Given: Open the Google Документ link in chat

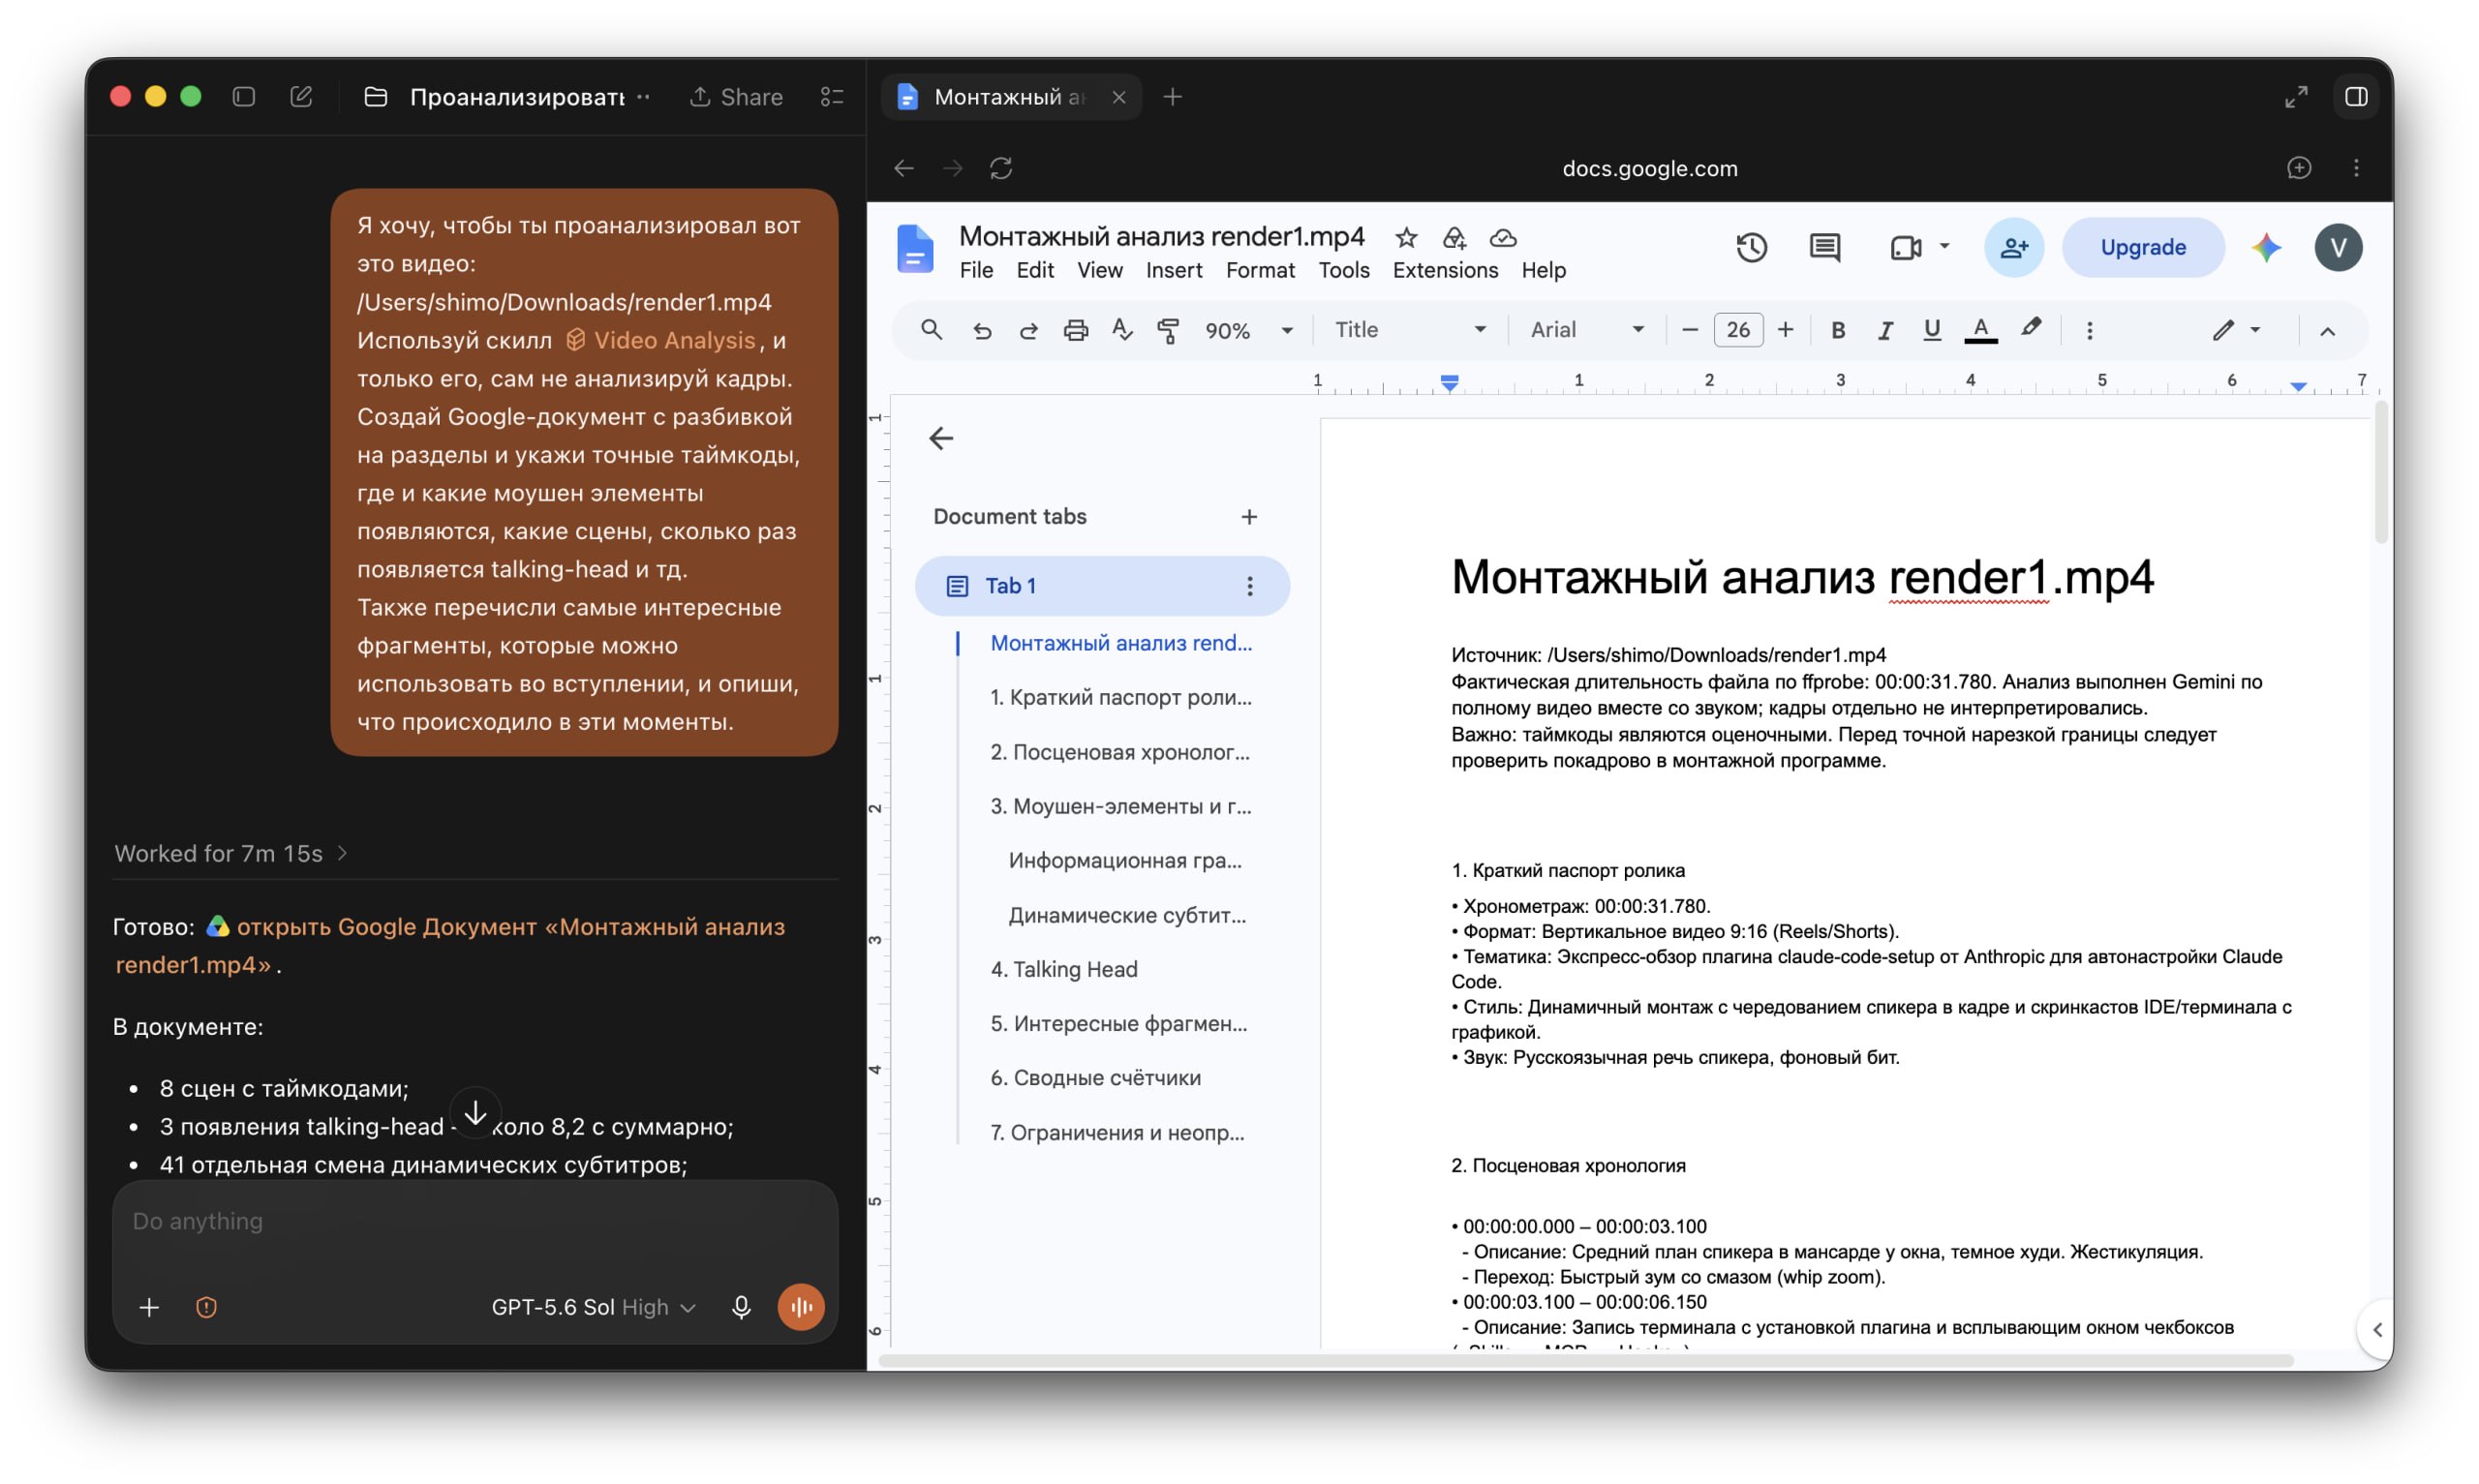Looking at the screenshot, I should click(x=449, y=945).
